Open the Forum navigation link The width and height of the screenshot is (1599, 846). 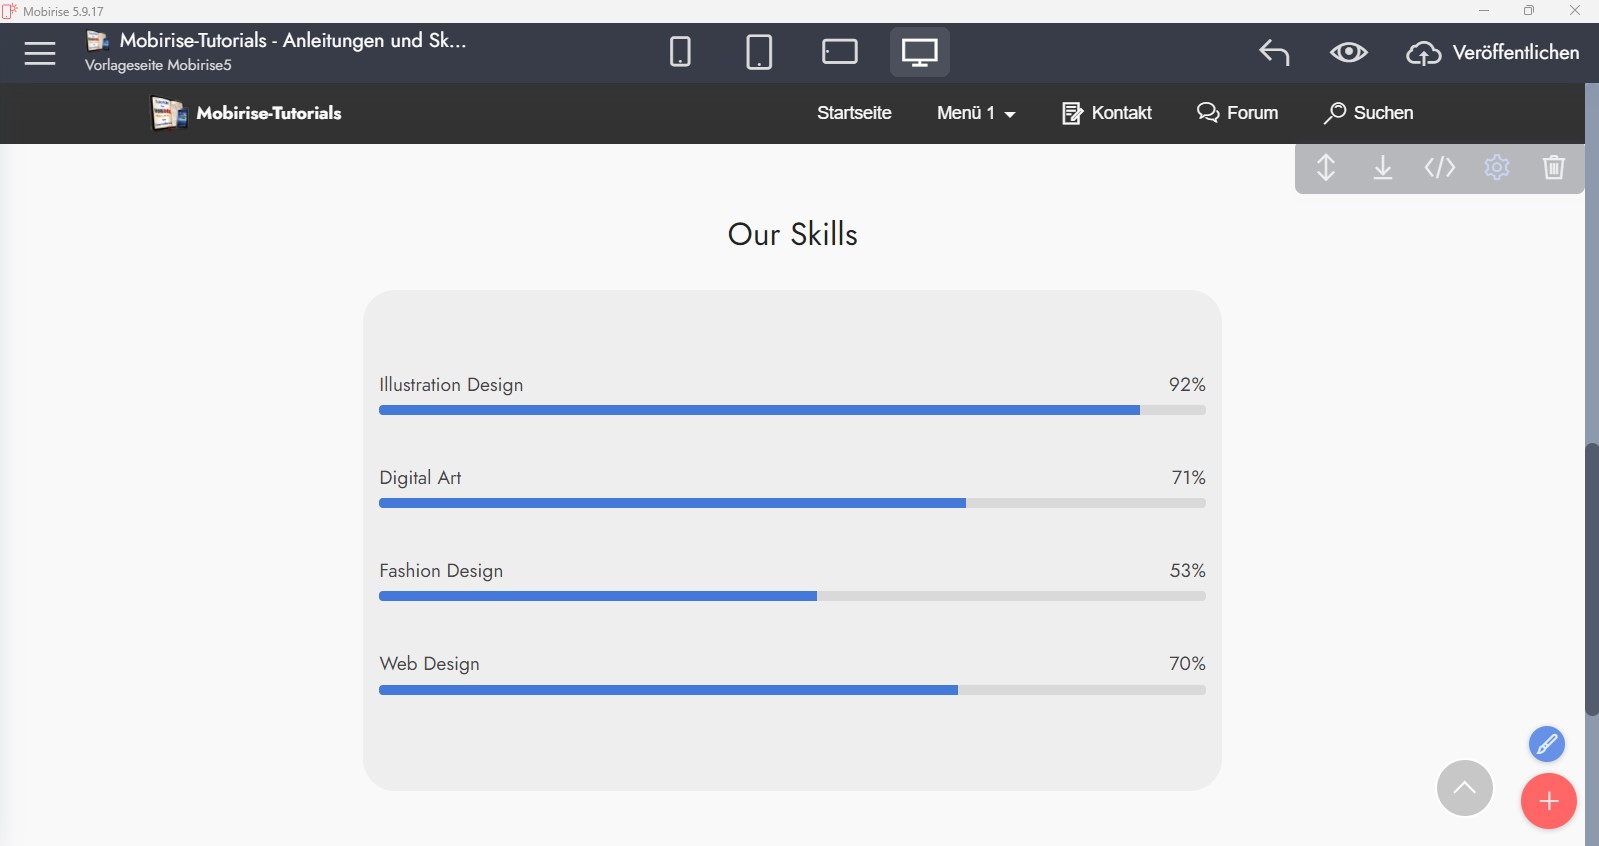point(1238,113)
